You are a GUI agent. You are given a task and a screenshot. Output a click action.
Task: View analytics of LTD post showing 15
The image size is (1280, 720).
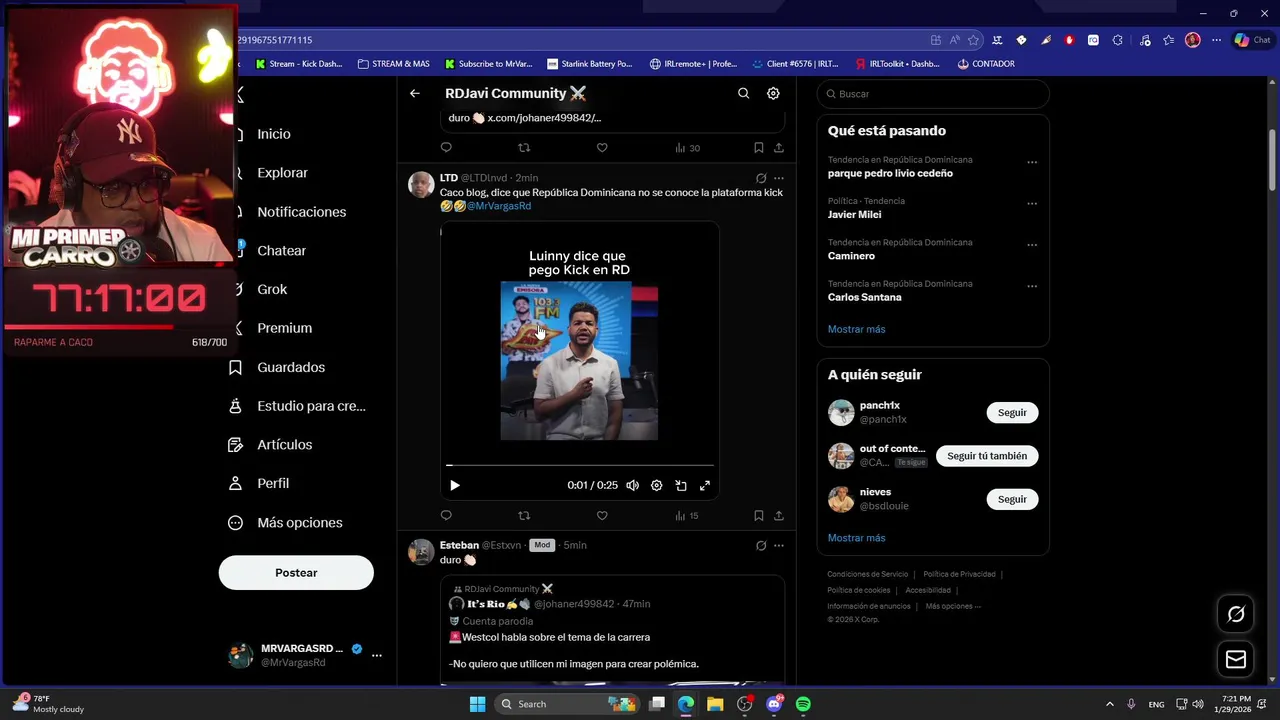click(x=687, y=515)
